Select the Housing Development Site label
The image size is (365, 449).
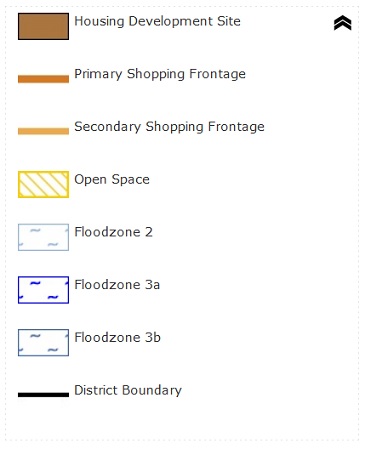(157, 21)
